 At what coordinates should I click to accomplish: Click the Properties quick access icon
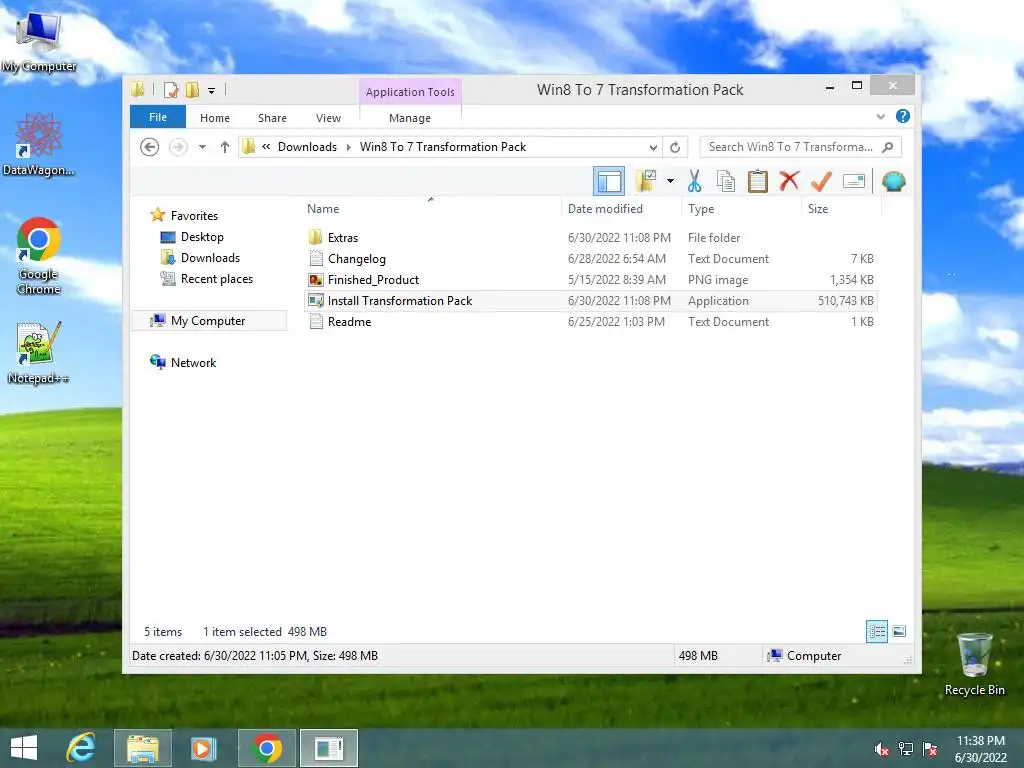pos(171,89)
